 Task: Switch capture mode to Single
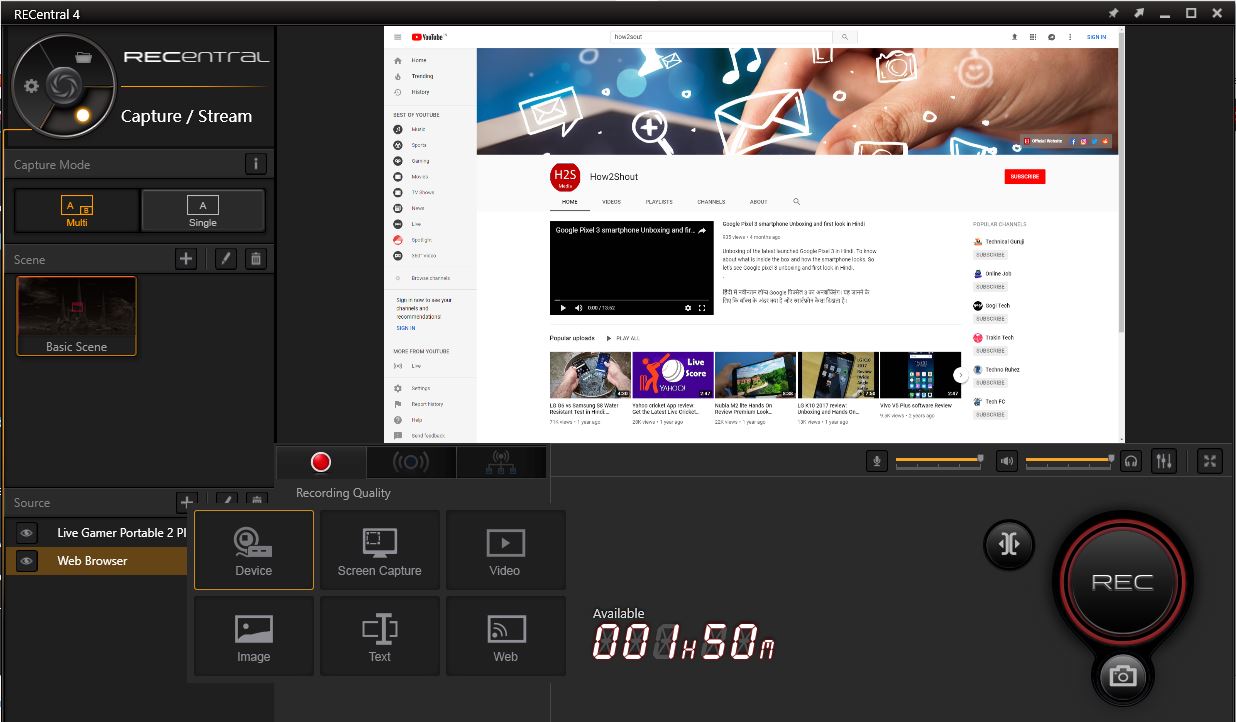click(203, 211)
